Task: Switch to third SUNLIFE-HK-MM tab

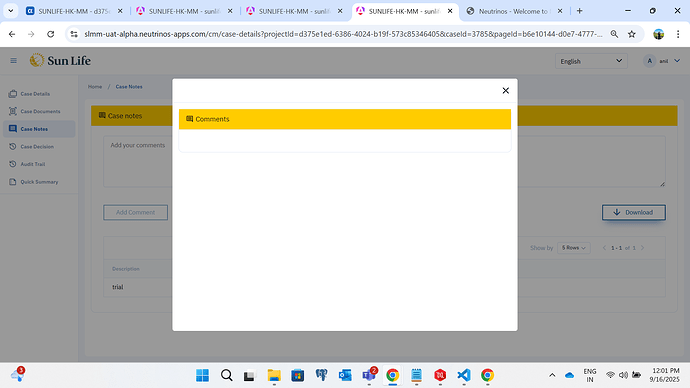Action: click(294, 11)
